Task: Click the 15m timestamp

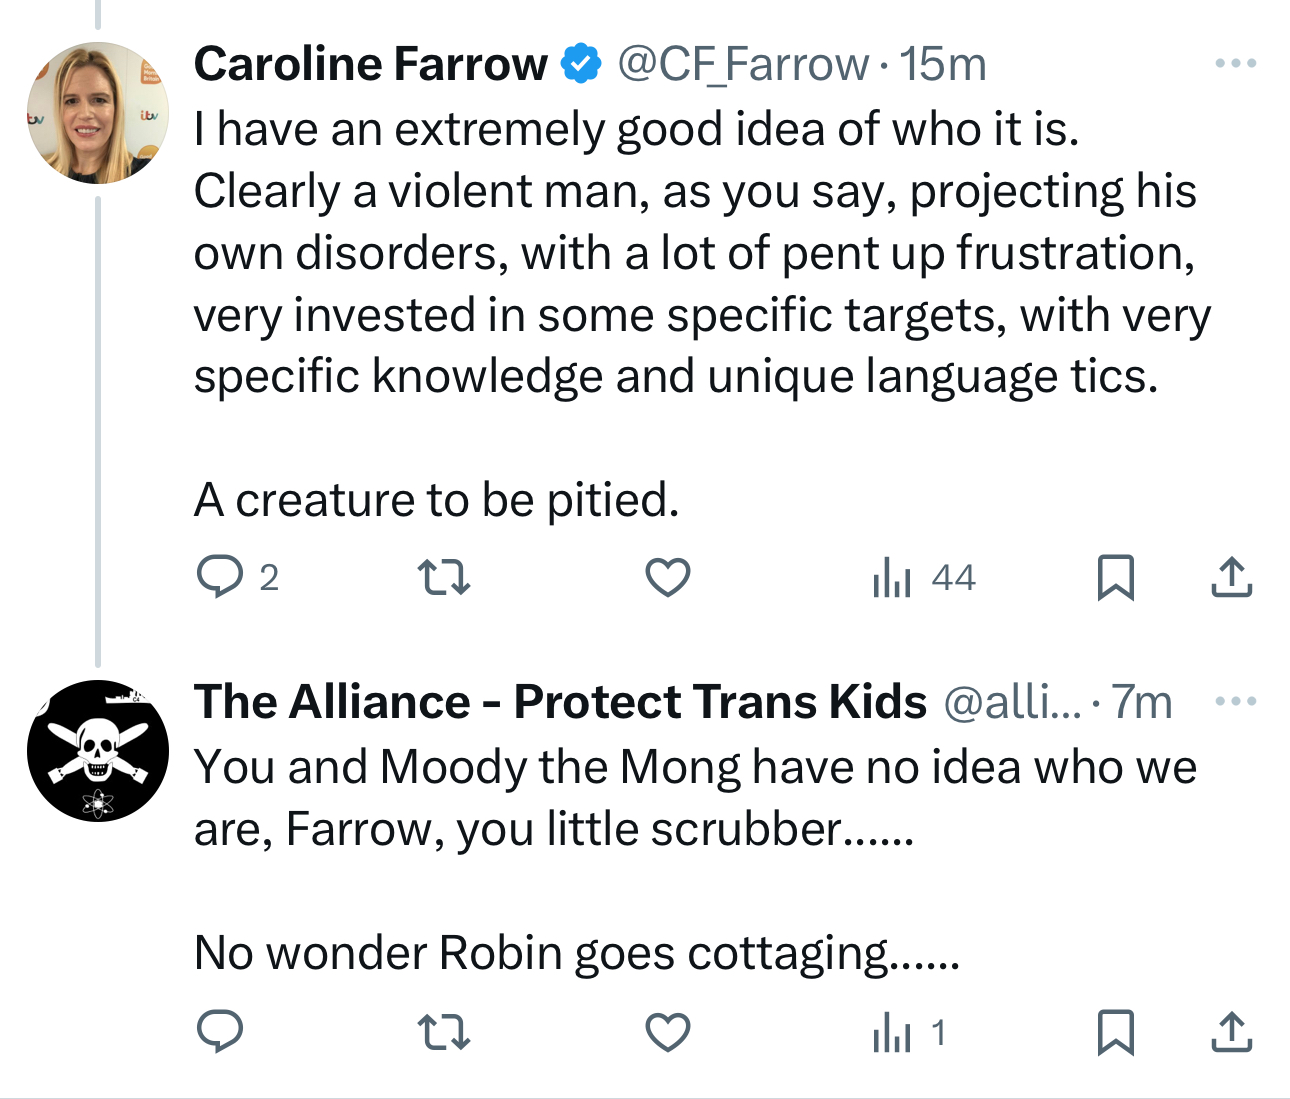Action: coord(942,65)
